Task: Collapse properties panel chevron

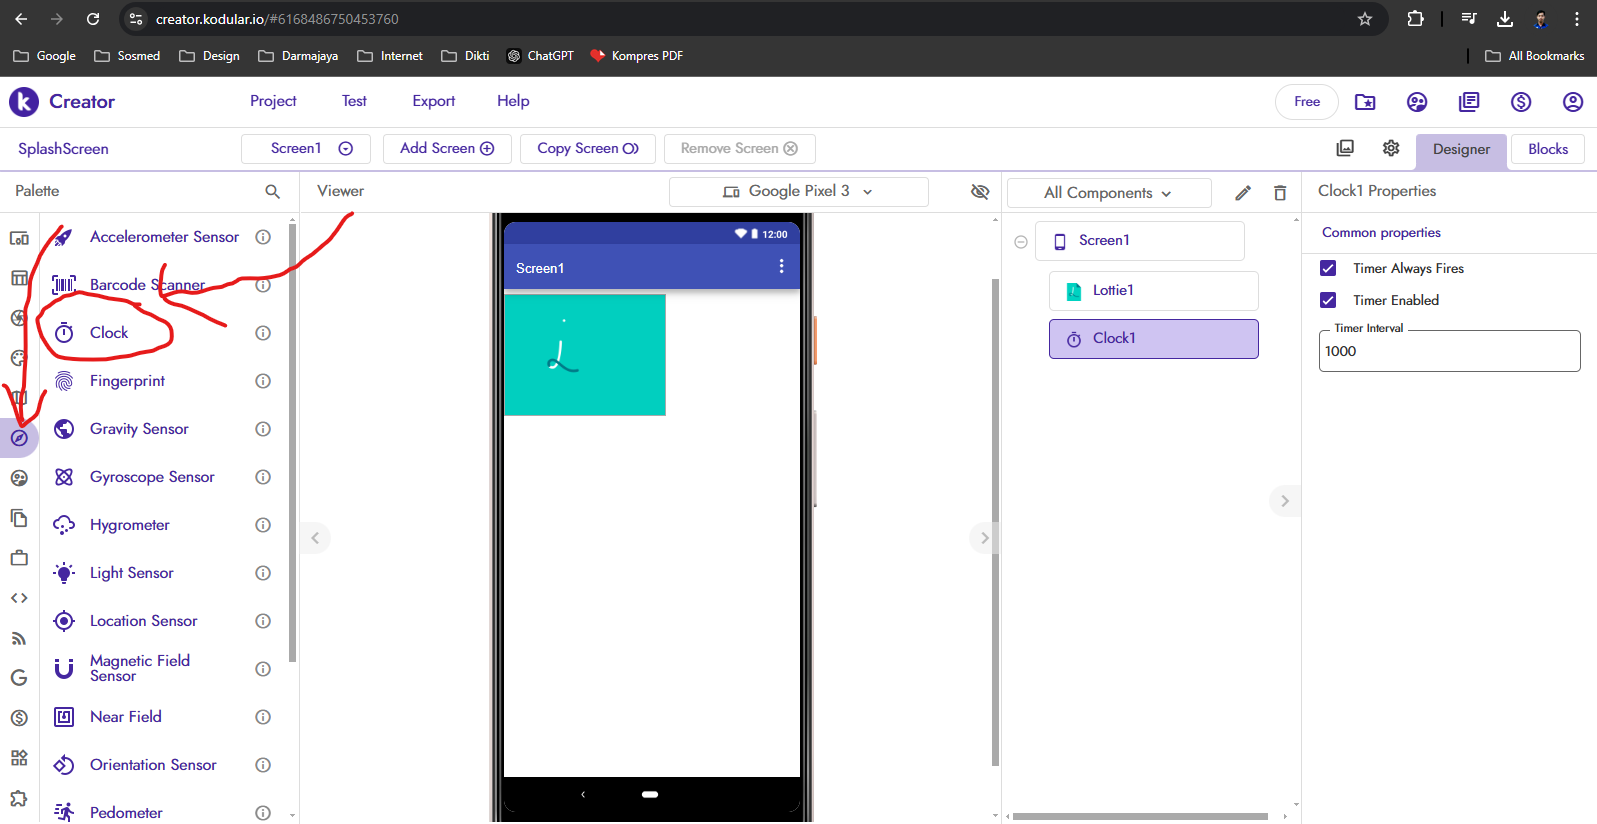Action: 1285,501
